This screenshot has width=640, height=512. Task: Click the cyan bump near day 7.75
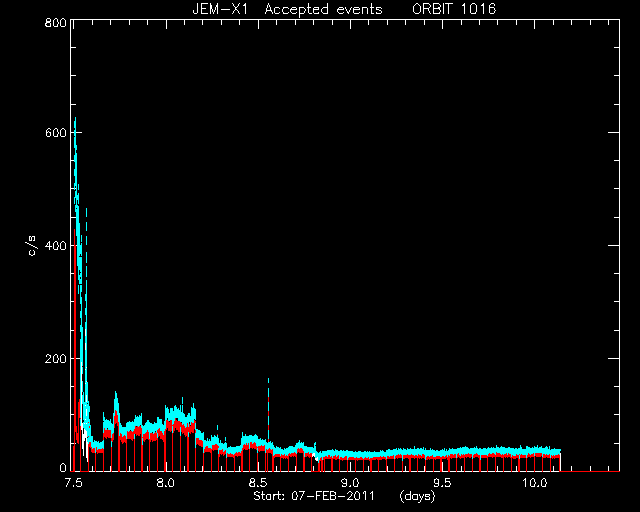(116, 400)
